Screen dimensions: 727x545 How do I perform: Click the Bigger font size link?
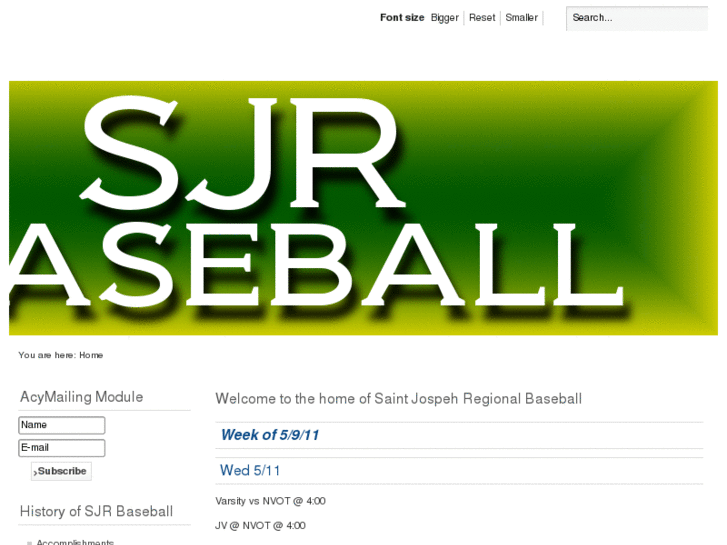coord(444,18)
